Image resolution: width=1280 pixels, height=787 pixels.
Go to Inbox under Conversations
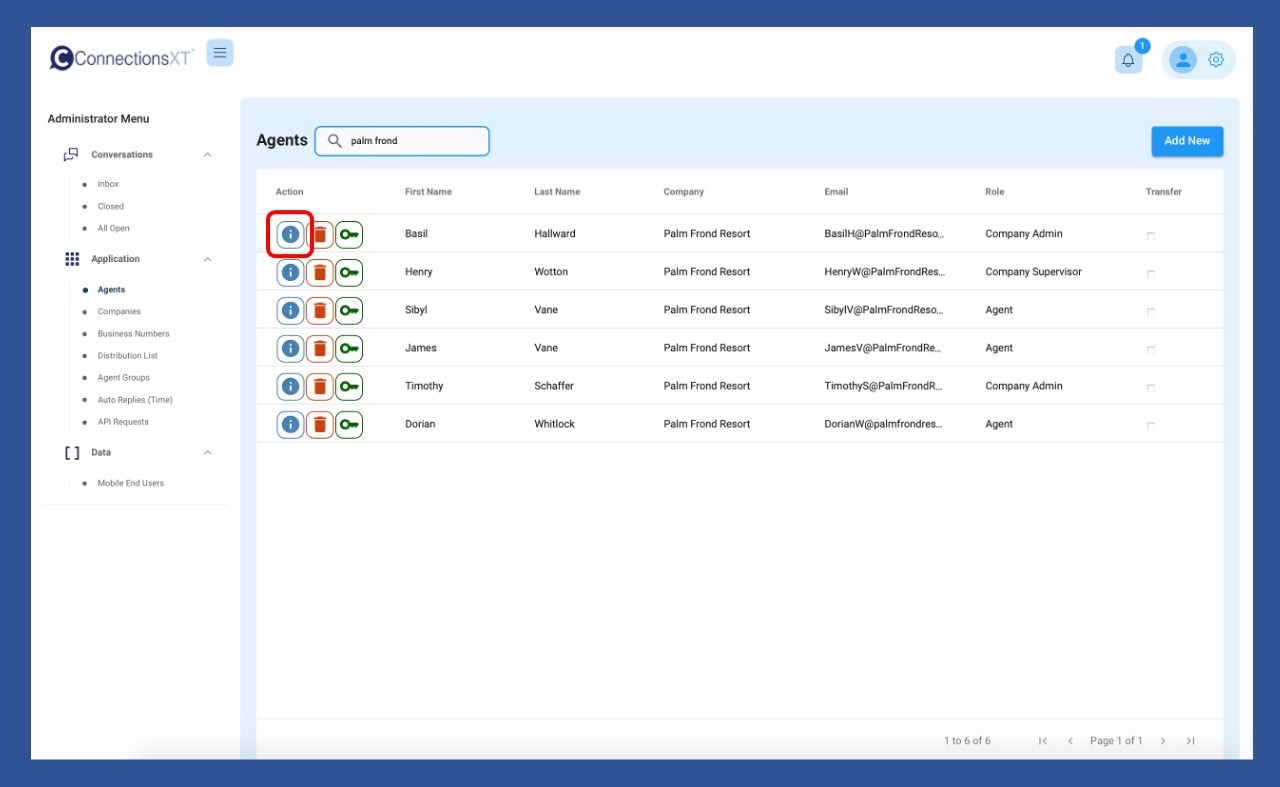point(108,184)
